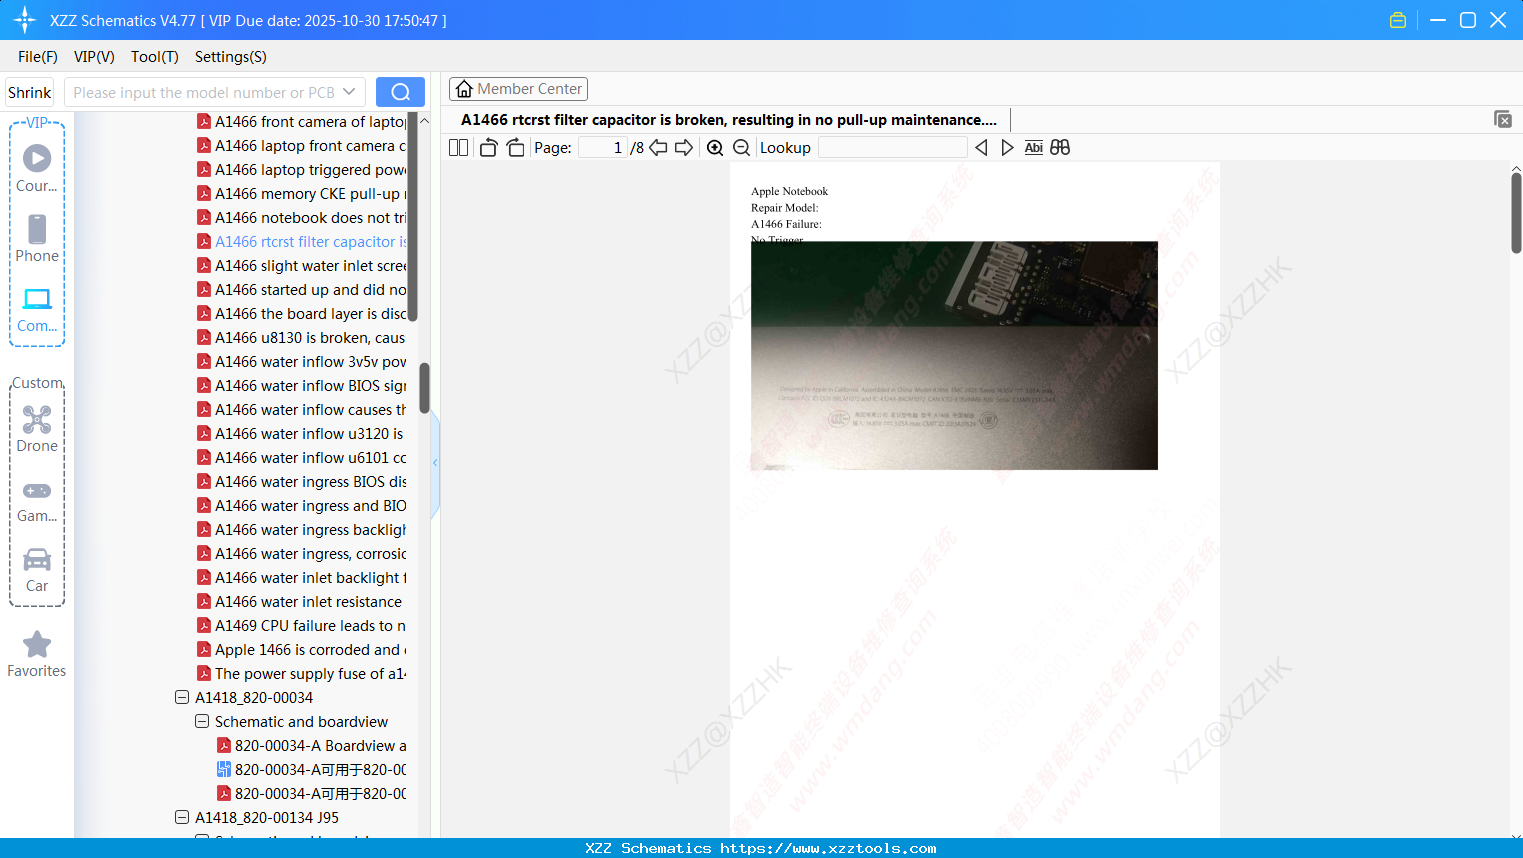Open 'A1466 front camera of laptop' document

302,121
